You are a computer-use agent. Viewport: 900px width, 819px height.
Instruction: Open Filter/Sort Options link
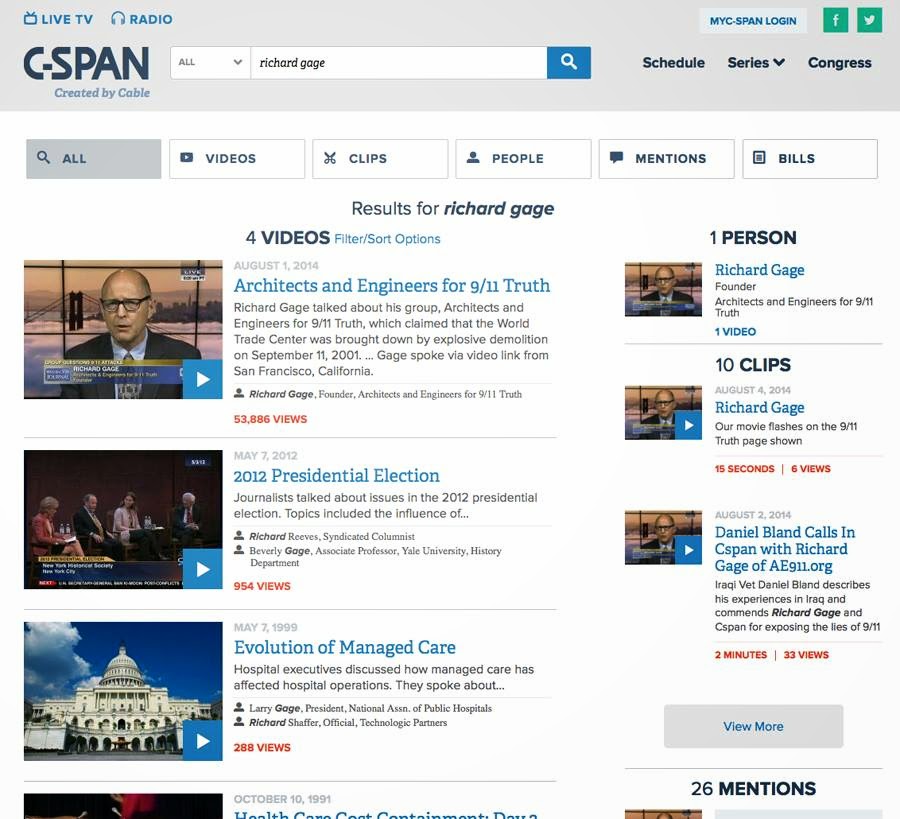(x=387, y=239)
